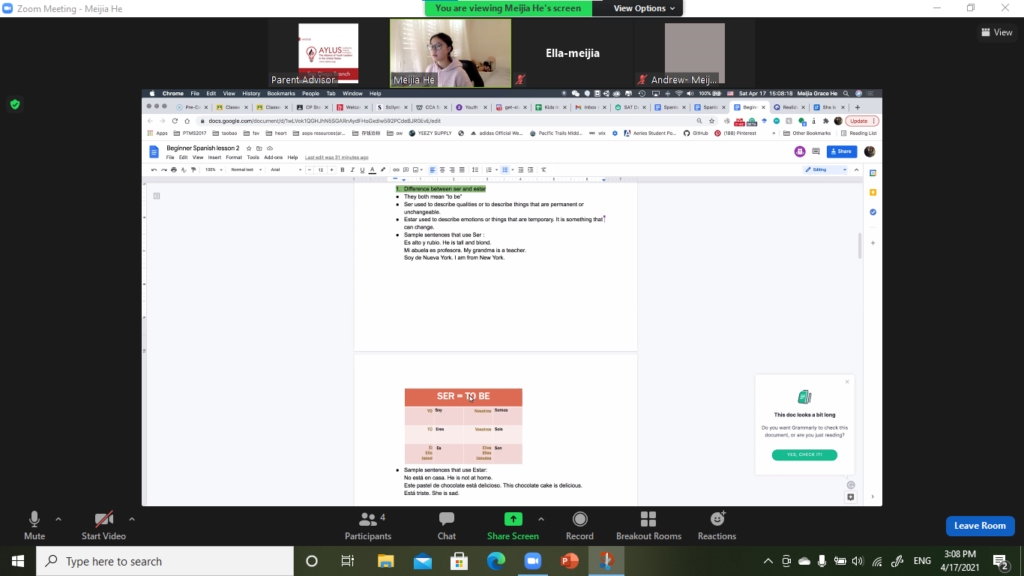The image size is (1024, 576).
Task: Open the Zoom Chat panel
Action: click(x=447, y=526)
